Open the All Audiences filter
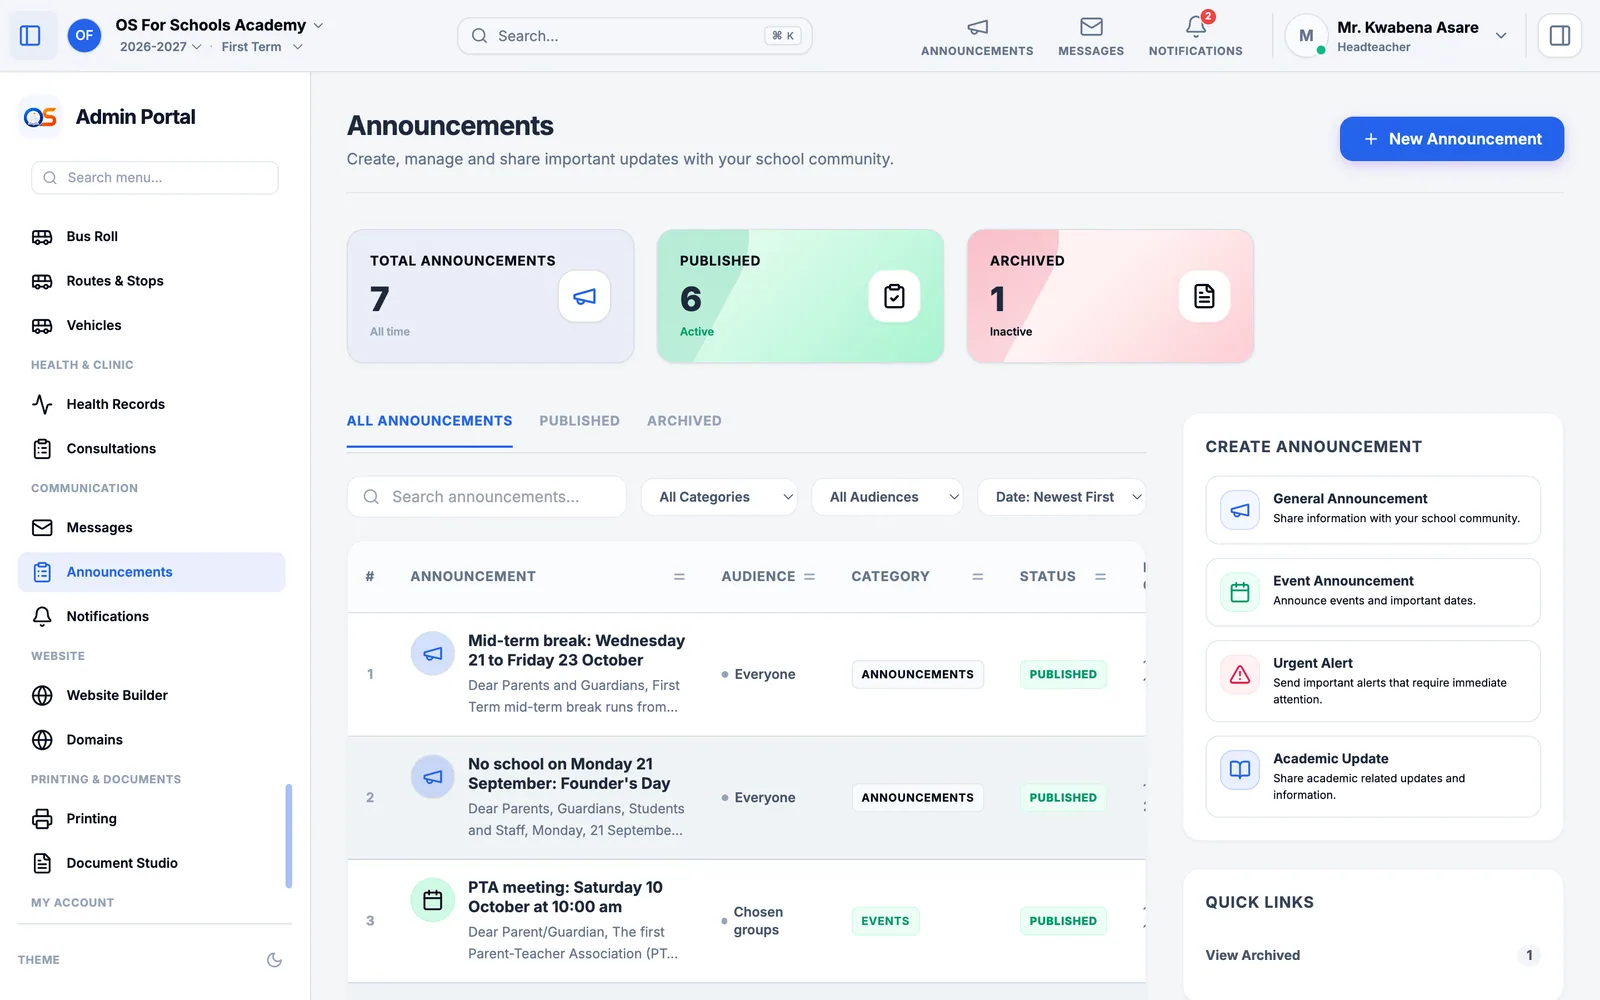1600x1000 pixels. 887,497
